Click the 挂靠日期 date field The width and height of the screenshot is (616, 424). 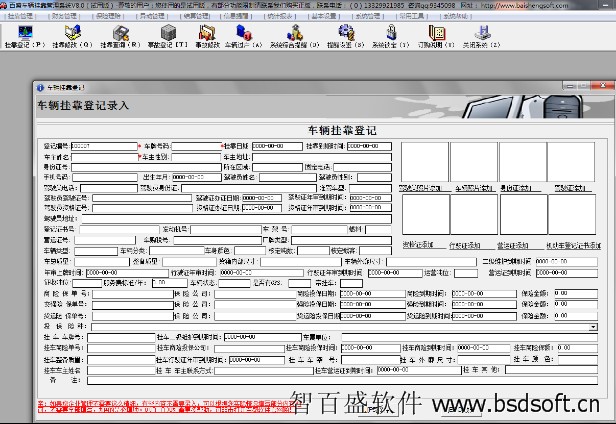(x=277, y=146)
